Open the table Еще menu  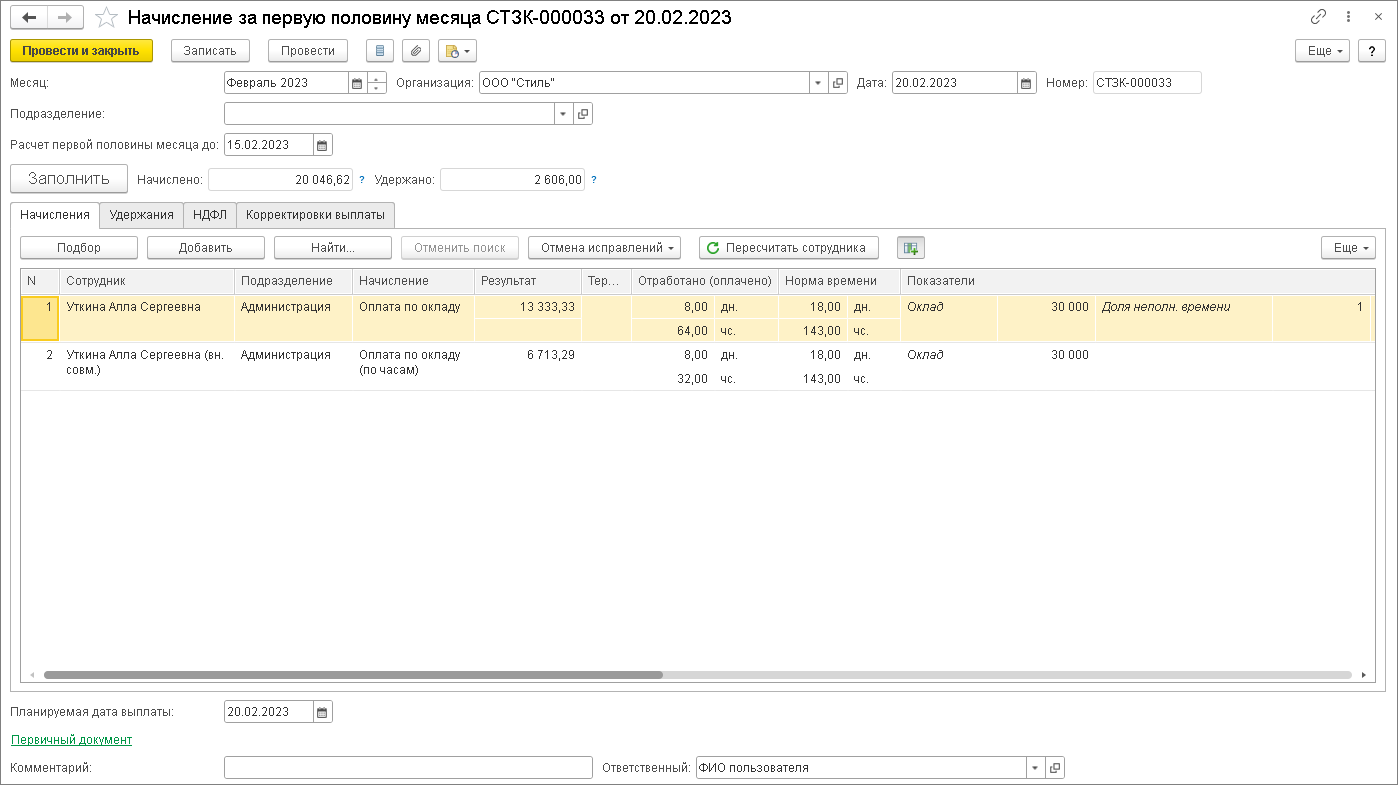coord(1348,248)
